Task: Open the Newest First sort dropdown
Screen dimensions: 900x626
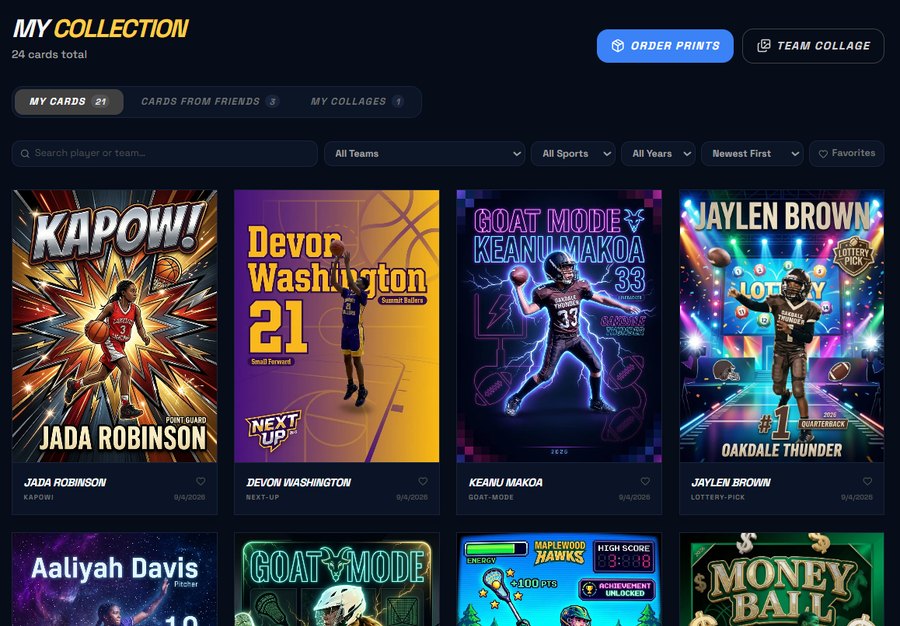Action: click(752, 153)
